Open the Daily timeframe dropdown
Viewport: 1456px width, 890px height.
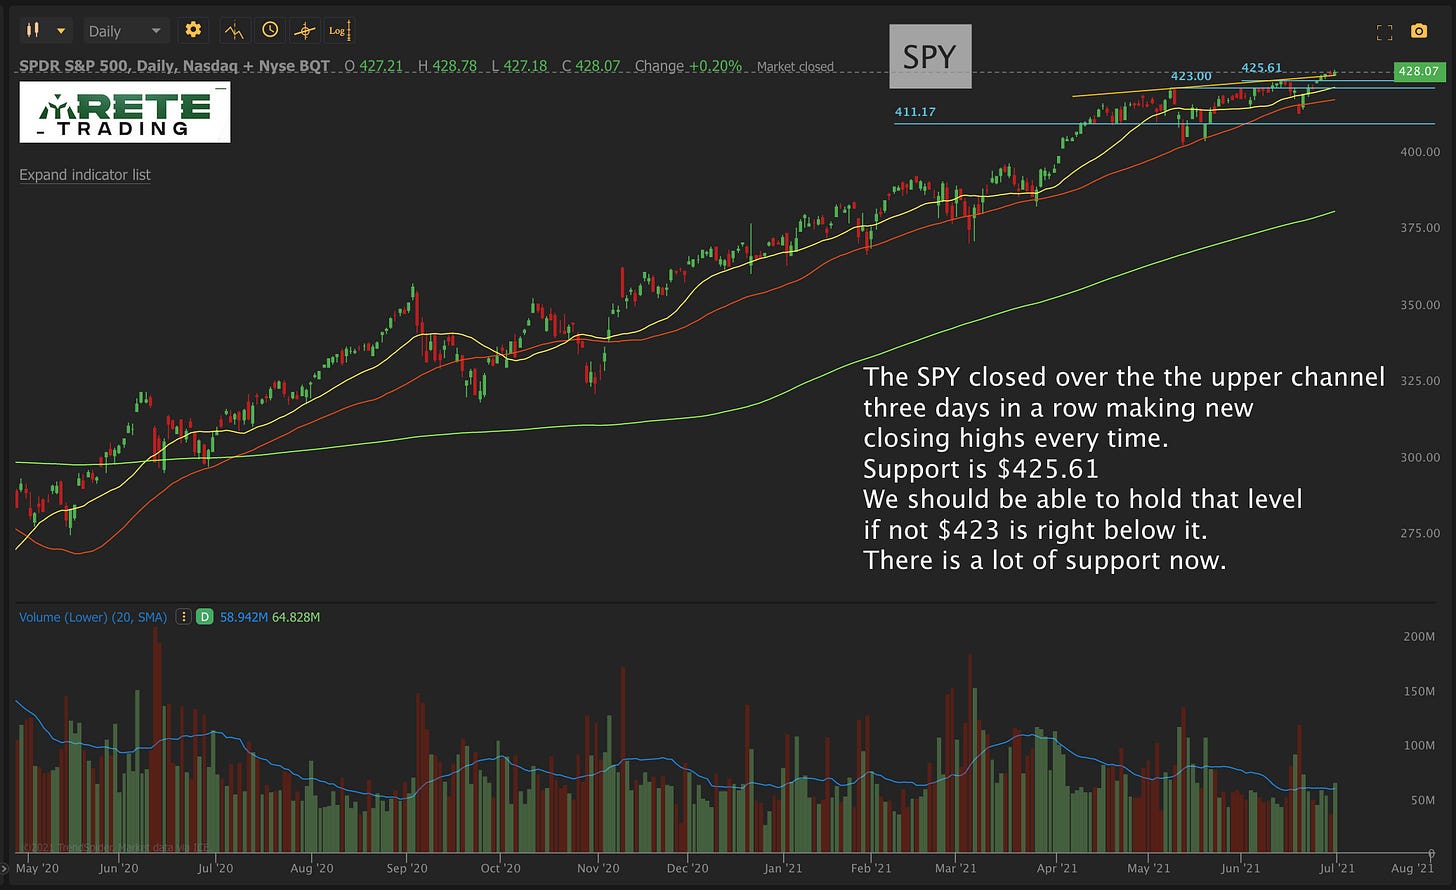coord(125,31)
